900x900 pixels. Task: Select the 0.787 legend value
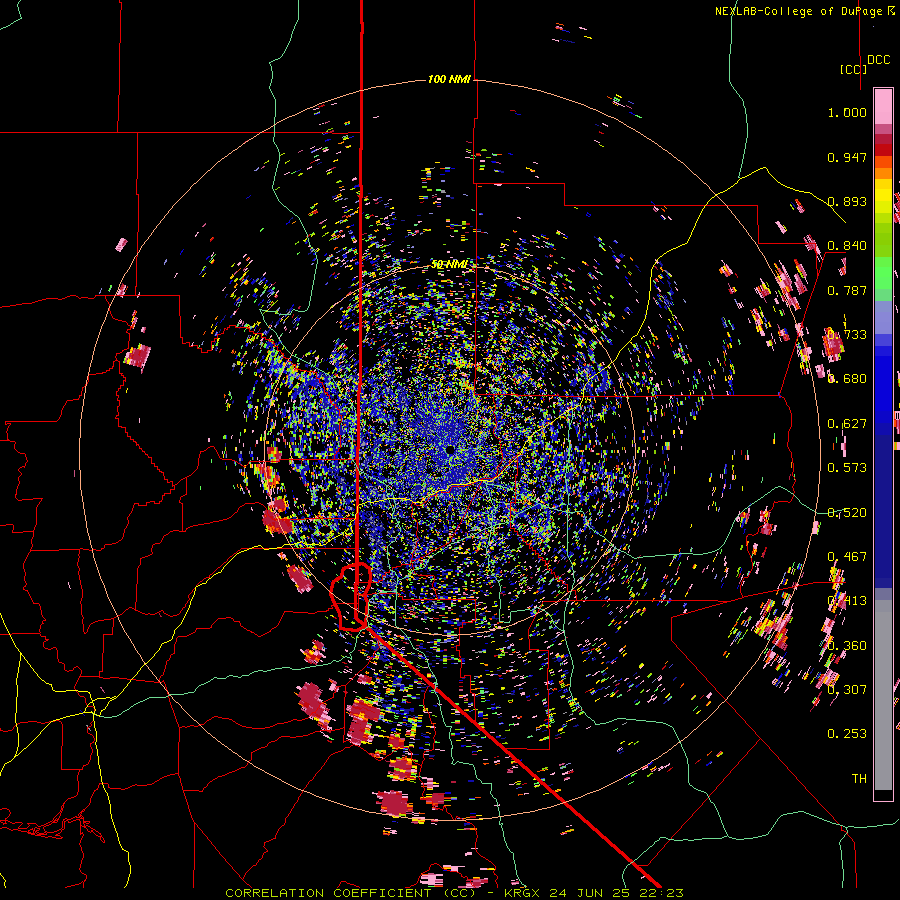pyautogui.click(x=847, y=290)
